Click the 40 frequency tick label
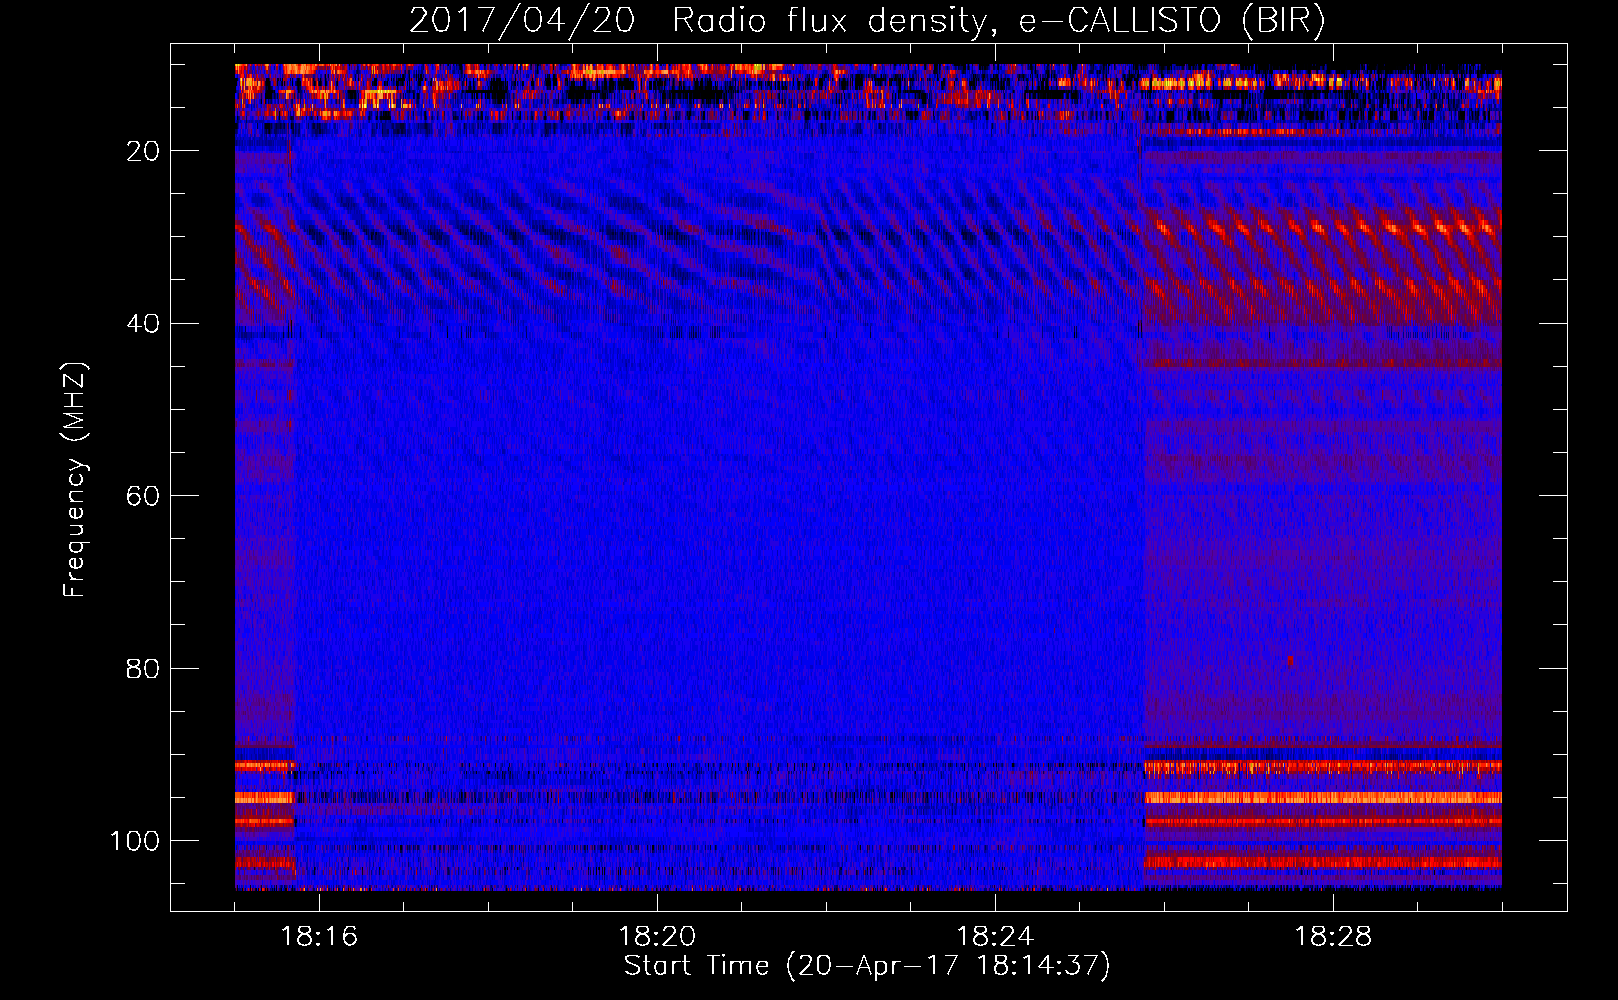 coord(144,323)
